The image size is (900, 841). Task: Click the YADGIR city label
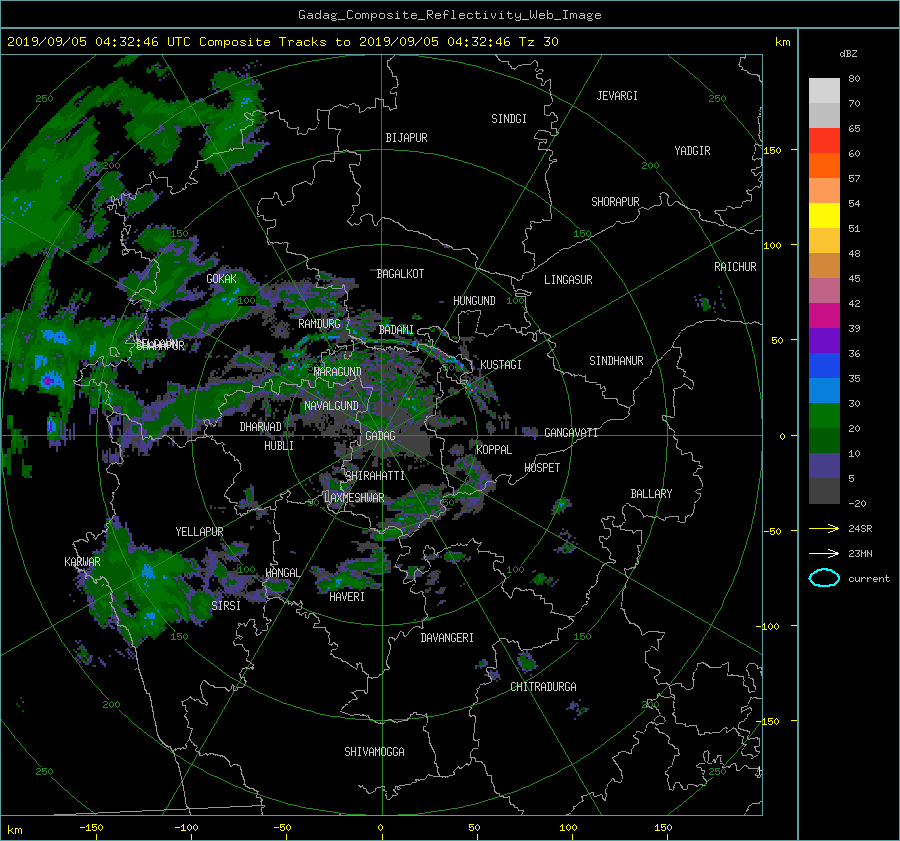(x=692, y=151)
